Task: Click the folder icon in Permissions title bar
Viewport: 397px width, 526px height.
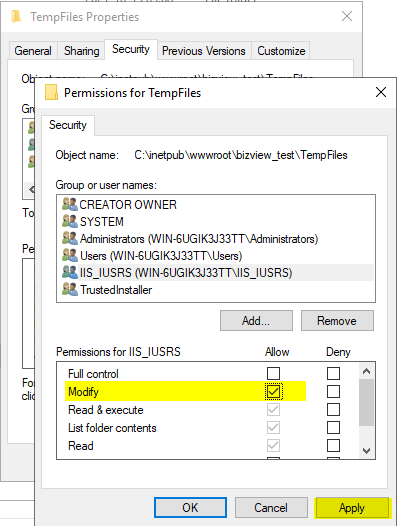Action: click(x=51, y=92)
